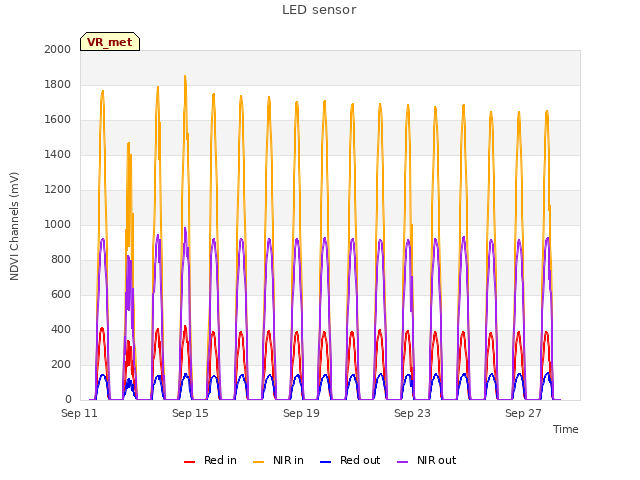Screen dimensions: 640x480
Task: Click the purple NIR out legend swatch
Action: click(x=402, y=462)
